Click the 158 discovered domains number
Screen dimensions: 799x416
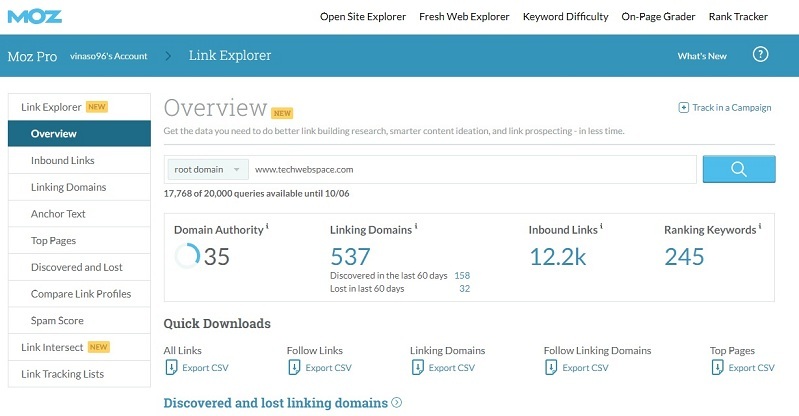[x=462, y=275]
